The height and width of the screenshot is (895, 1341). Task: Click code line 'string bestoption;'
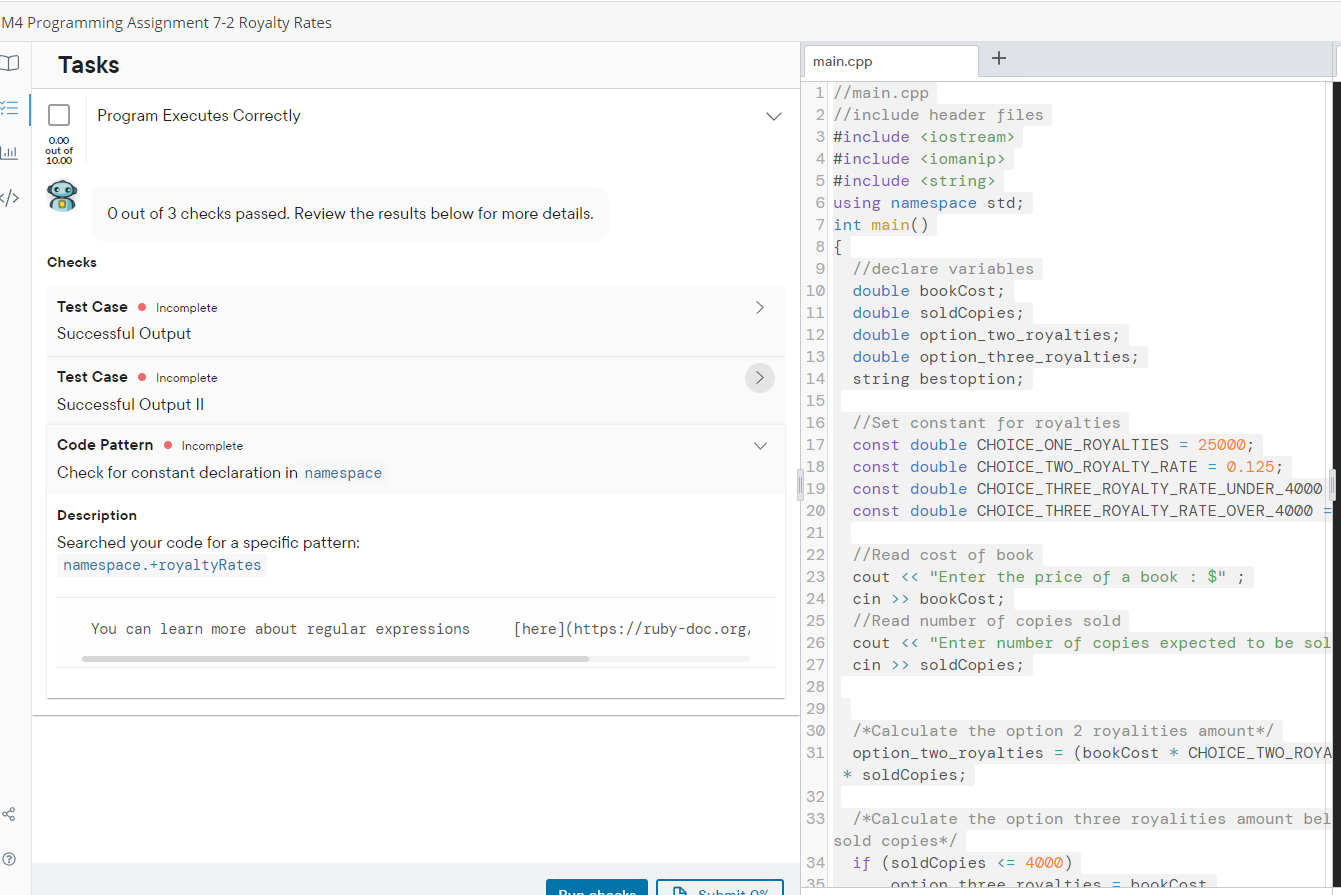(938, 379)
